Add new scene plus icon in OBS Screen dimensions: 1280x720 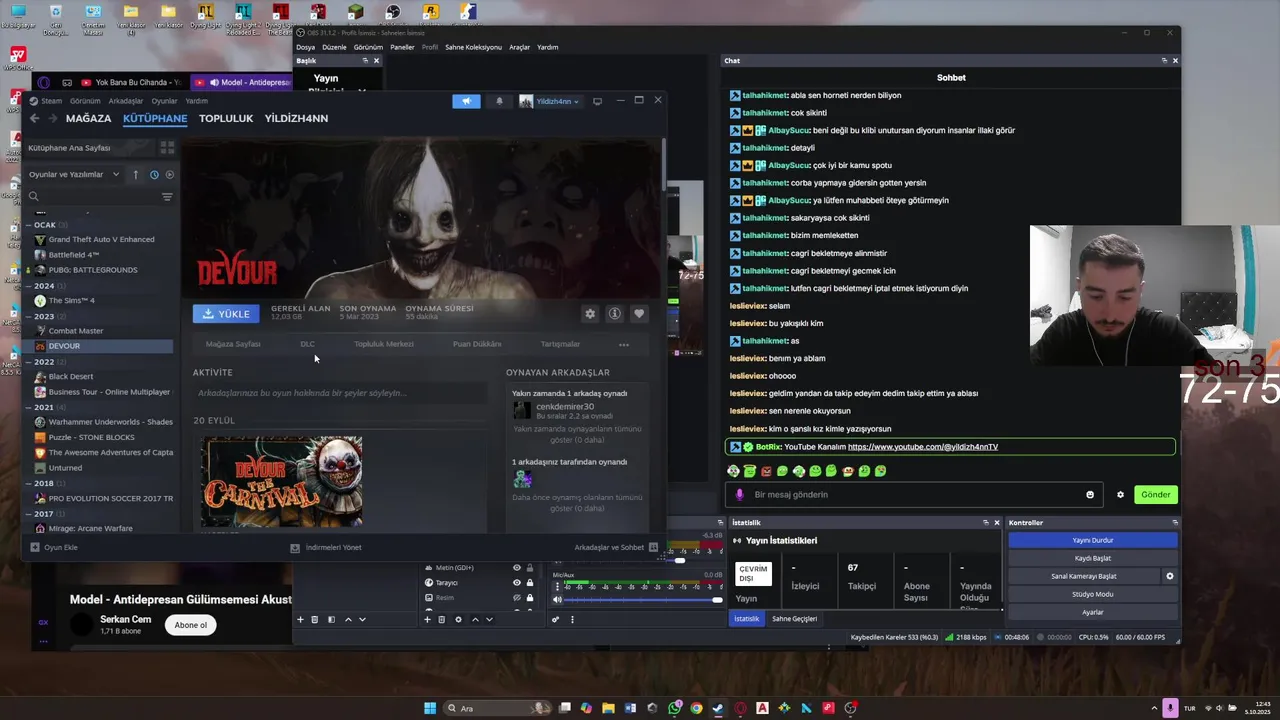(300, 619)
